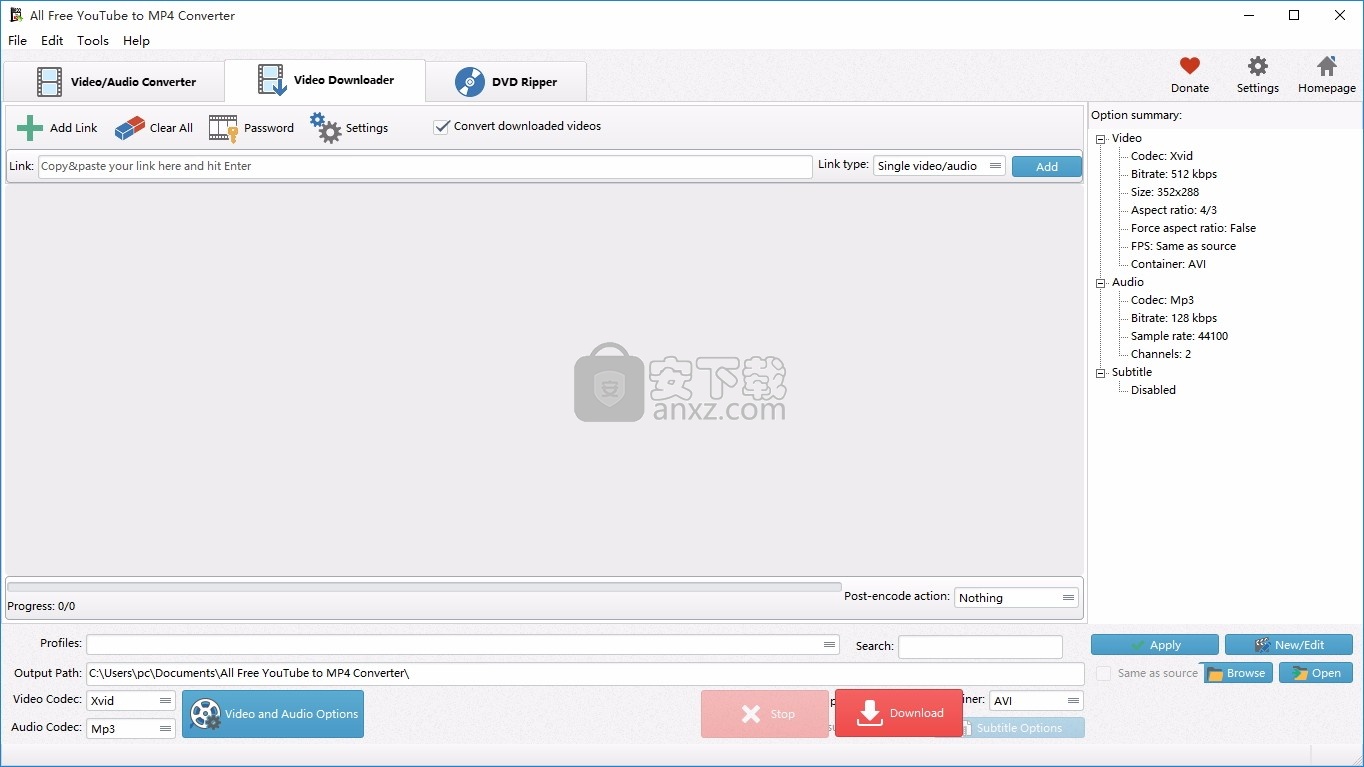The height and width of the screenshot is (767, 1364).
Task: Select 'Disabled' subtitle row
Action: [1153, 390]
